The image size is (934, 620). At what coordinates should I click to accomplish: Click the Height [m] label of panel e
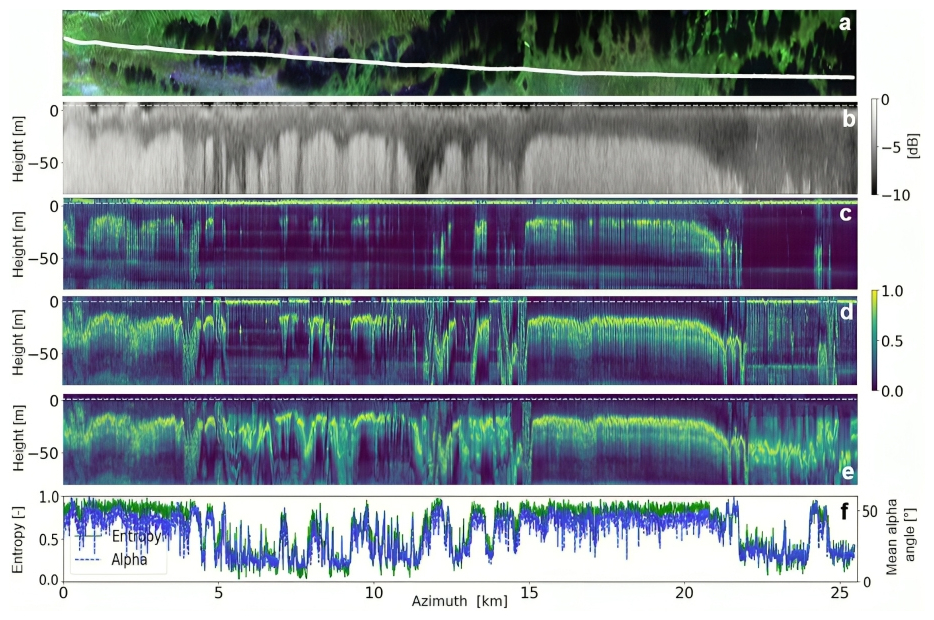coord(19,440)
